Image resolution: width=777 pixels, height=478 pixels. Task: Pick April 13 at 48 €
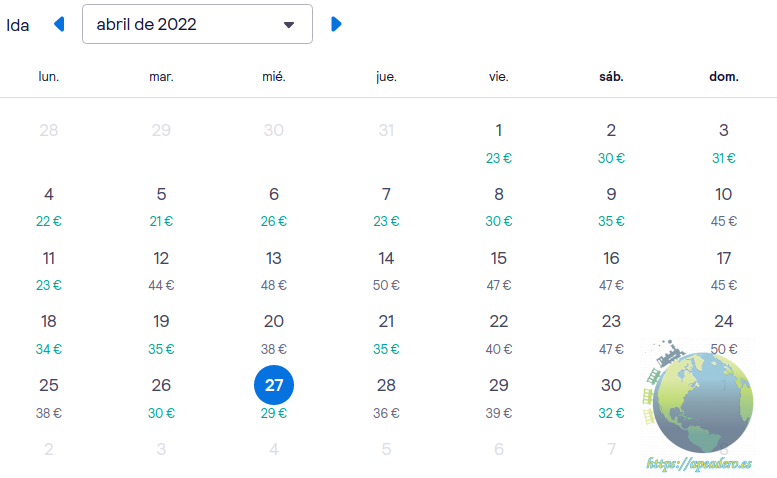point(274,269)
